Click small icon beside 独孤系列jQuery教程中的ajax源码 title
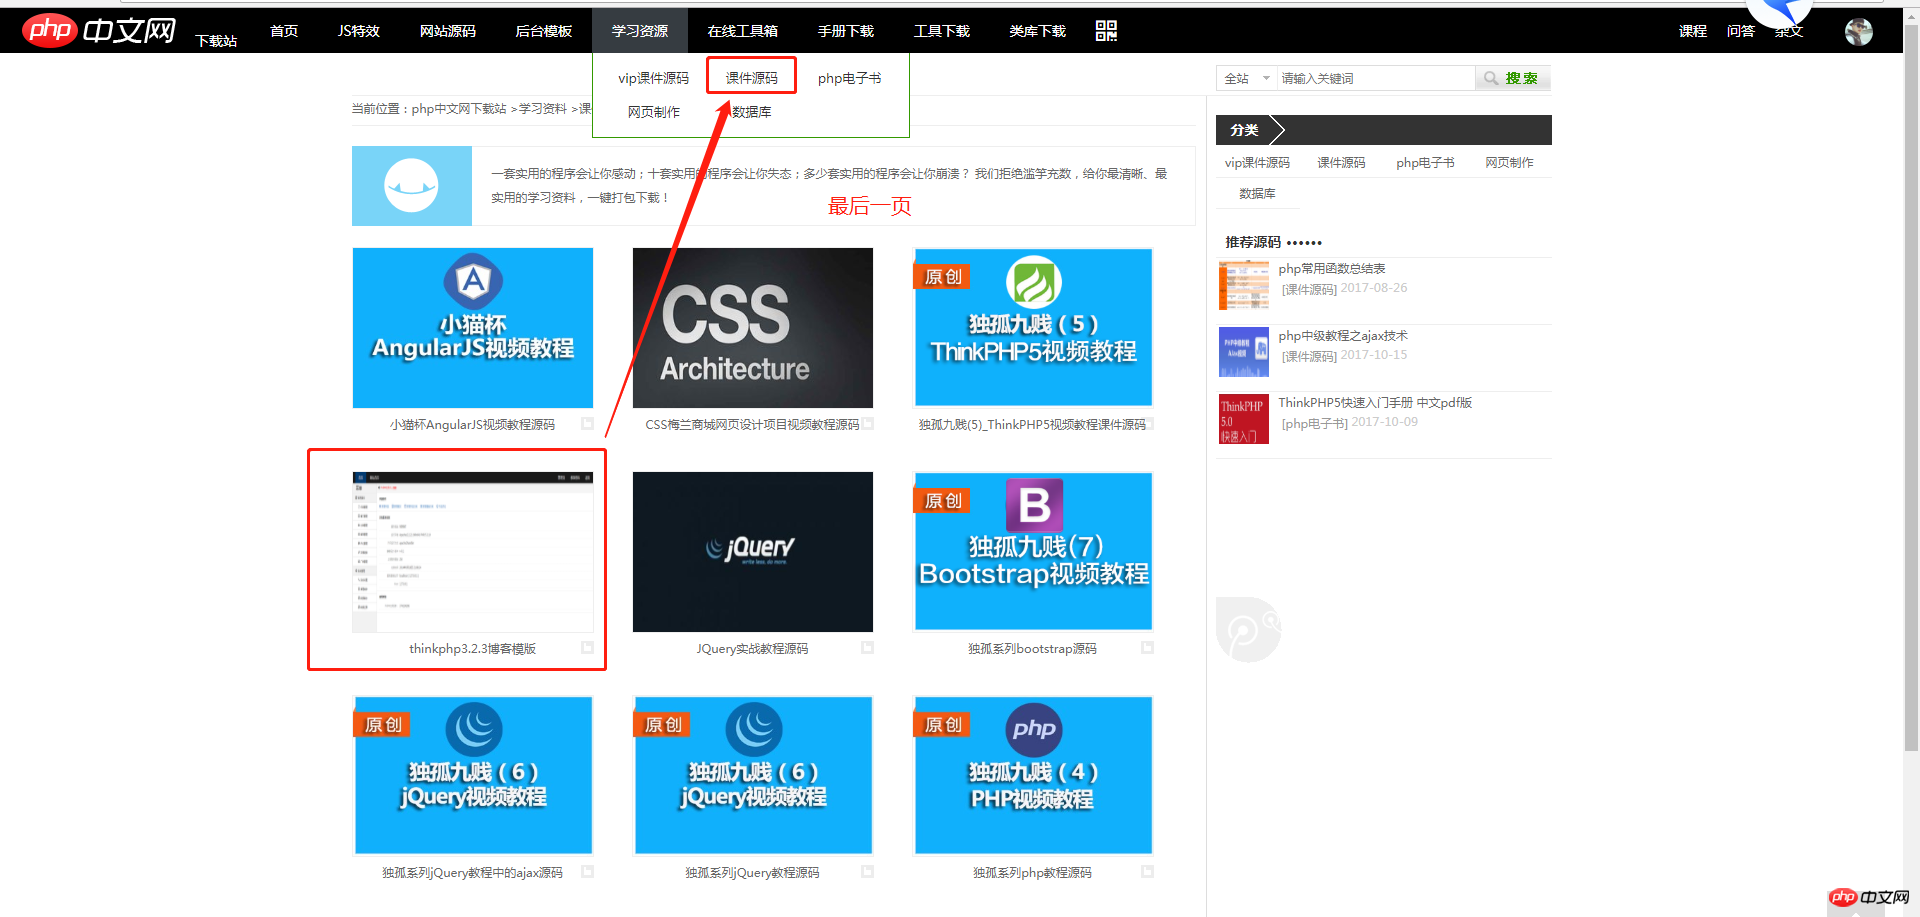The height and width of the screenshot is (917, 1920). [x=588, y=872]
